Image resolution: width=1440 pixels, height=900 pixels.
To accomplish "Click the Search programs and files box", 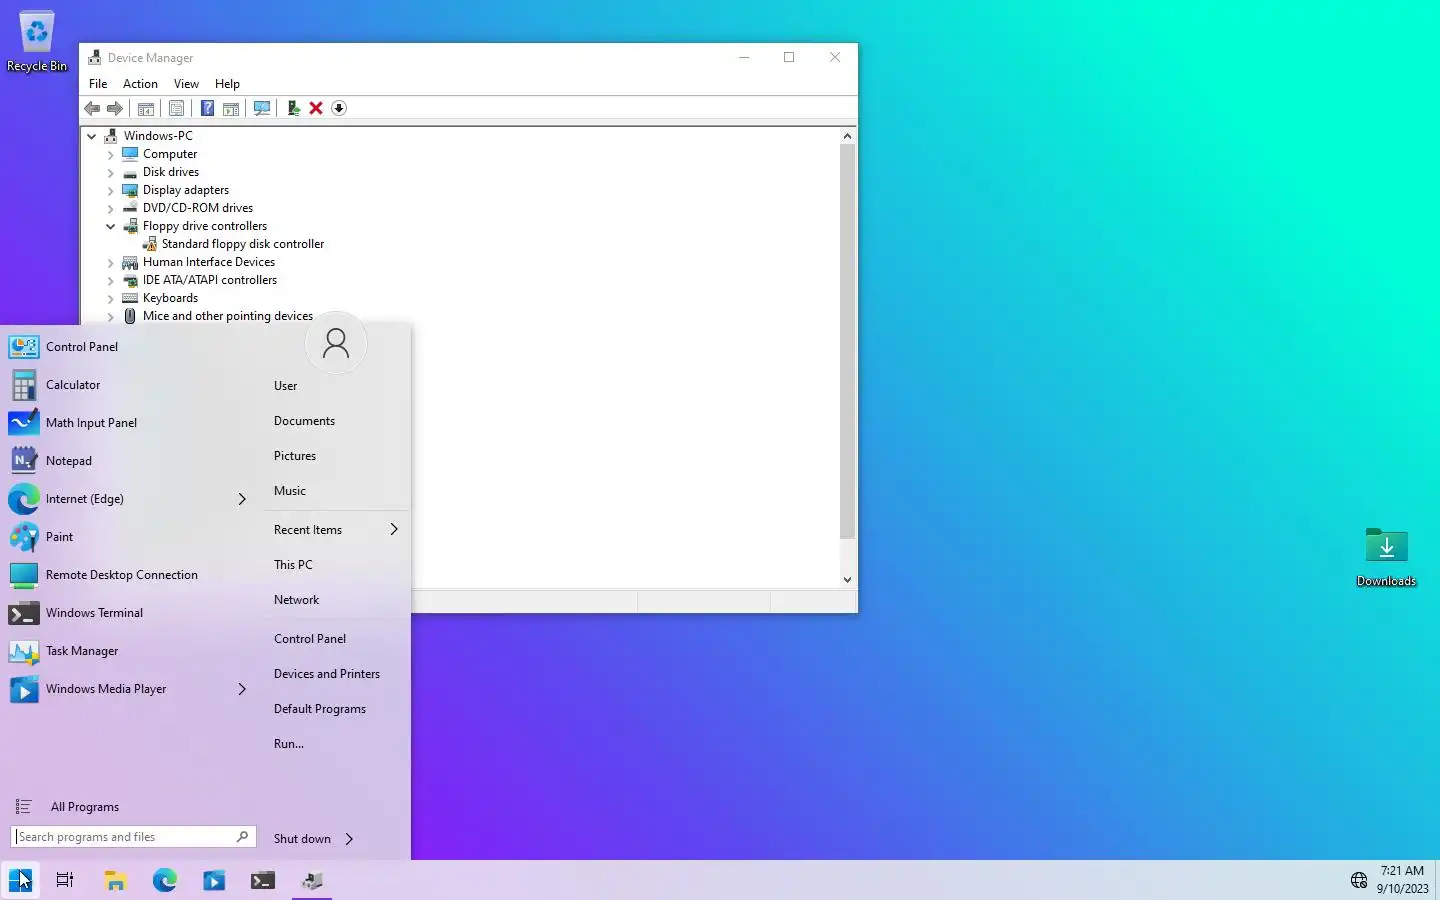I will pyautogui.click(x=133, y=837).
